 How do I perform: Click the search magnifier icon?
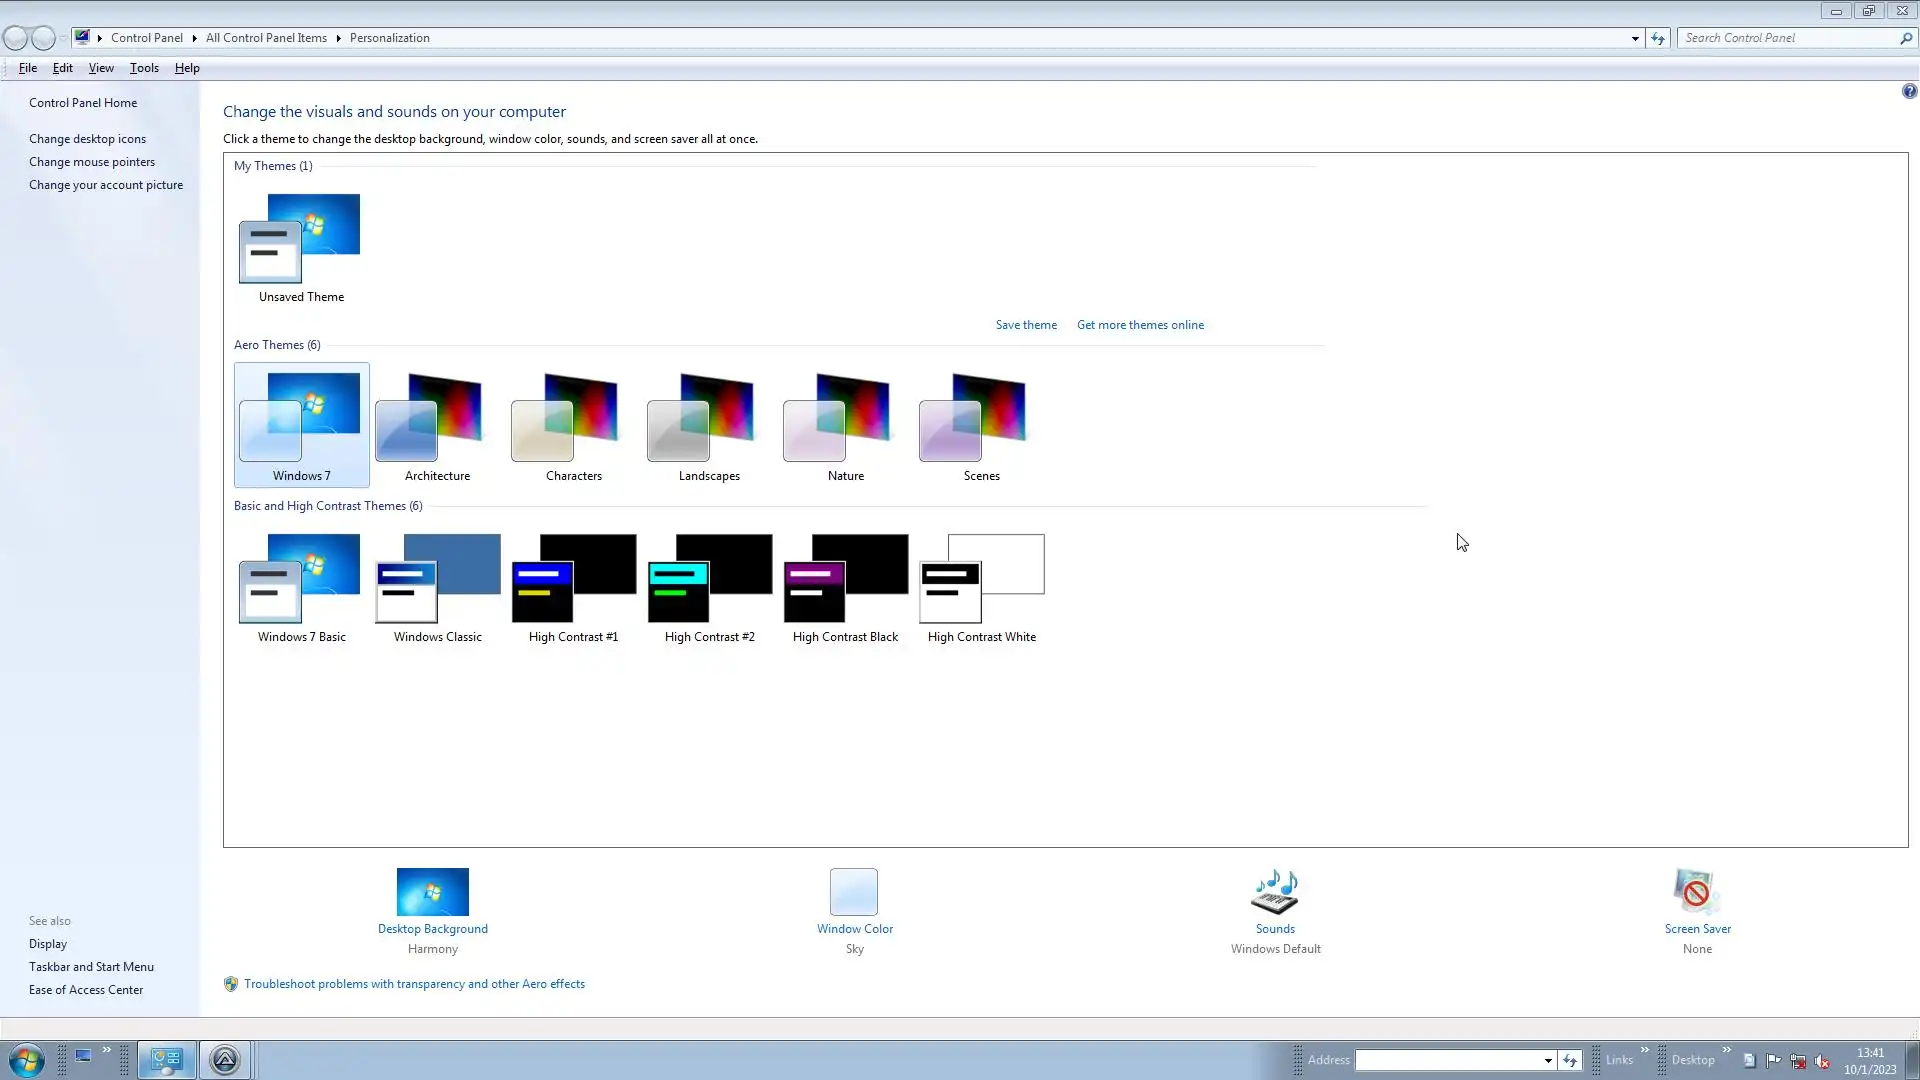click(x=1906, y=38)
